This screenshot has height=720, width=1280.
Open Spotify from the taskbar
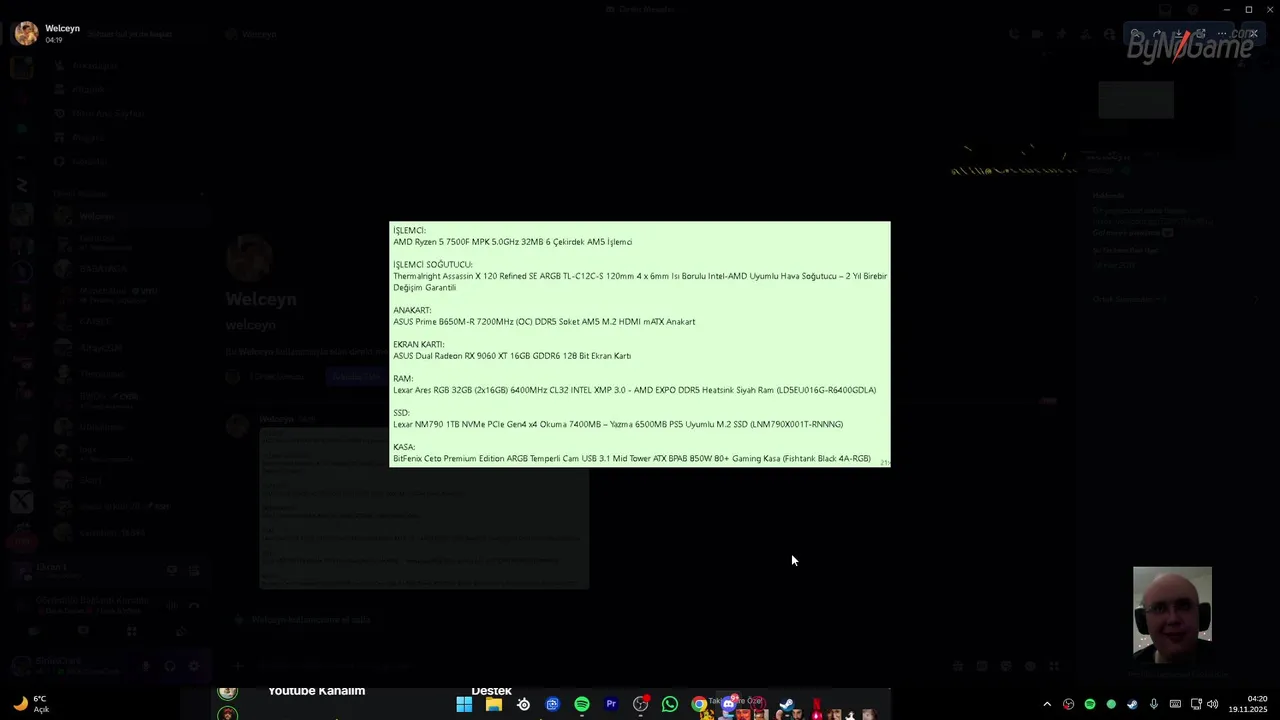click(x=582, y=704)
